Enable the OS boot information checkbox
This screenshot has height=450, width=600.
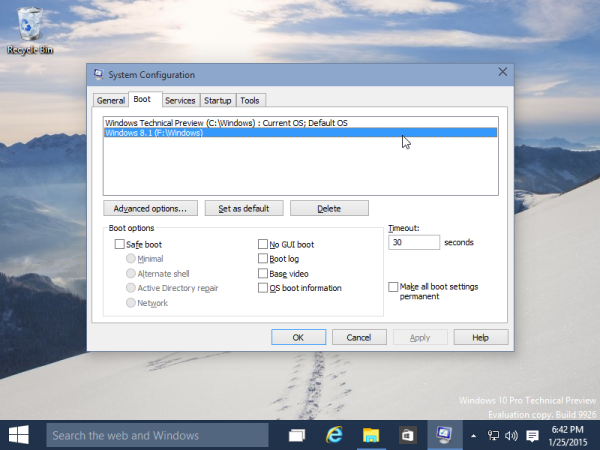tap(263, 288)
